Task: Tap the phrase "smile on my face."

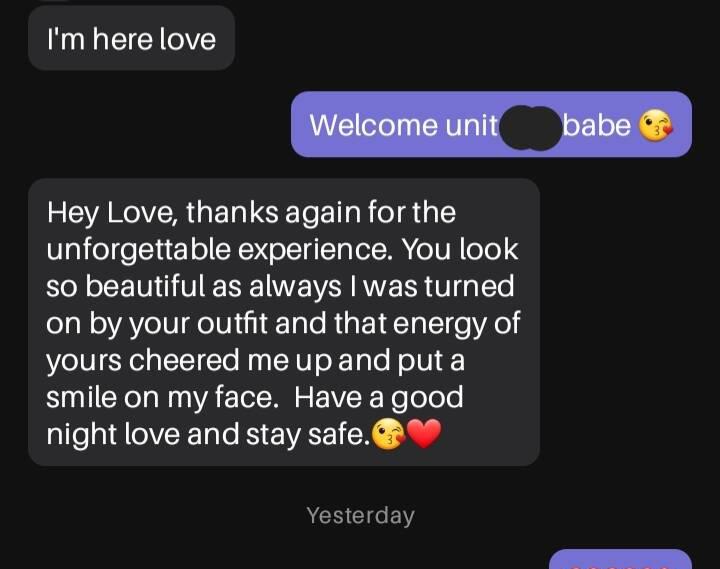Action: pyautogui.click(x=163, y=398)
